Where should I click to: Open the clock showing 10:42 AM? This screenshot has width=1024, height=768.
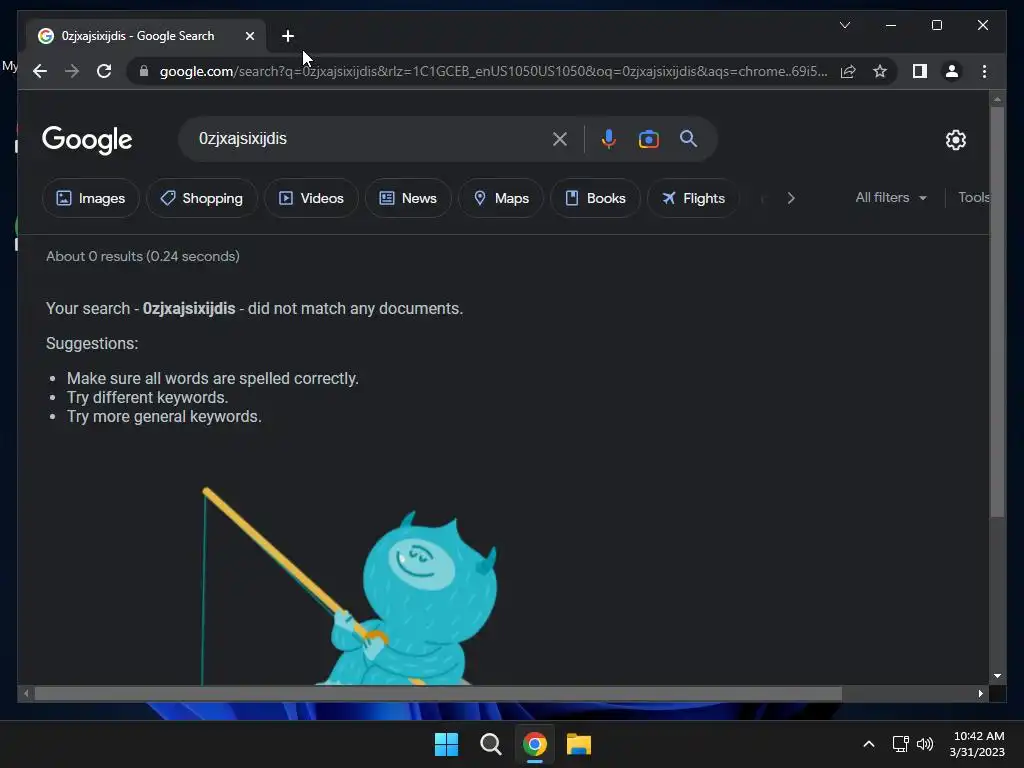pos(977,744)
